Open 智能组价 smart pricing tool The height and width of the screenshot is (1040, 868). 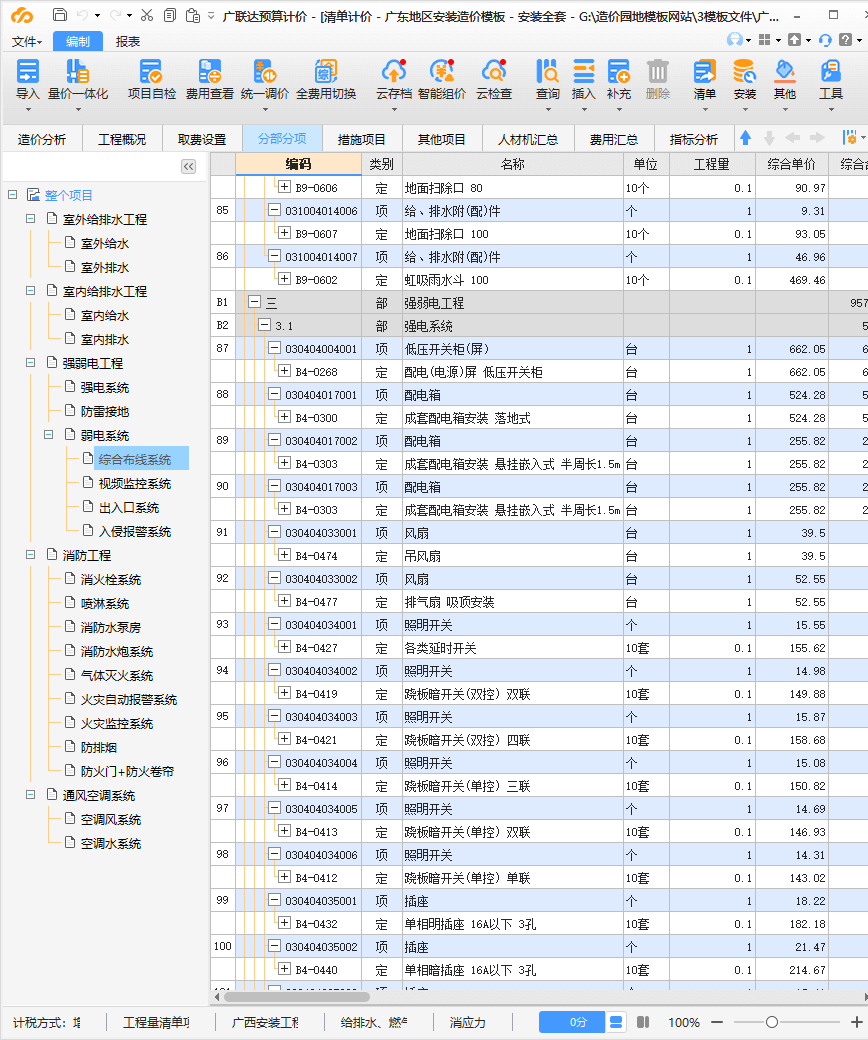coord(441,73)
